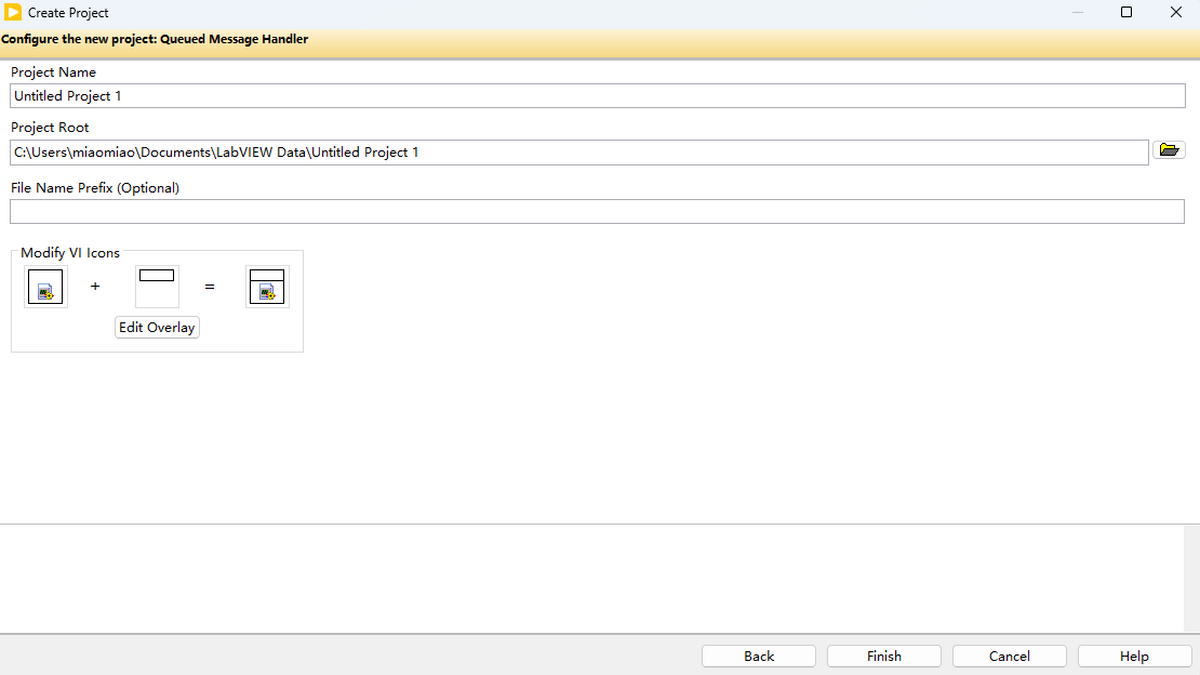Image resolution: width=1200 pixels, height=675 pixels.
Task: Click the original VI icon preview
Action: 46,286
